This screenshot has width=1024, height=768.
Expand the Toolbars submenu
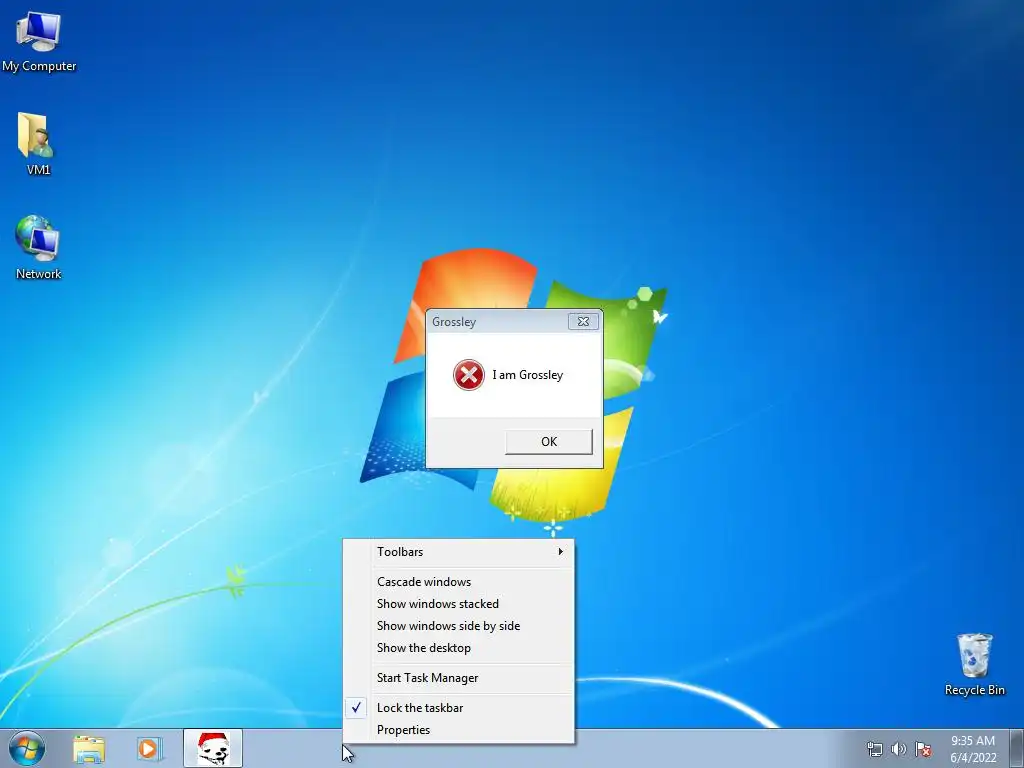coord(458,552)
